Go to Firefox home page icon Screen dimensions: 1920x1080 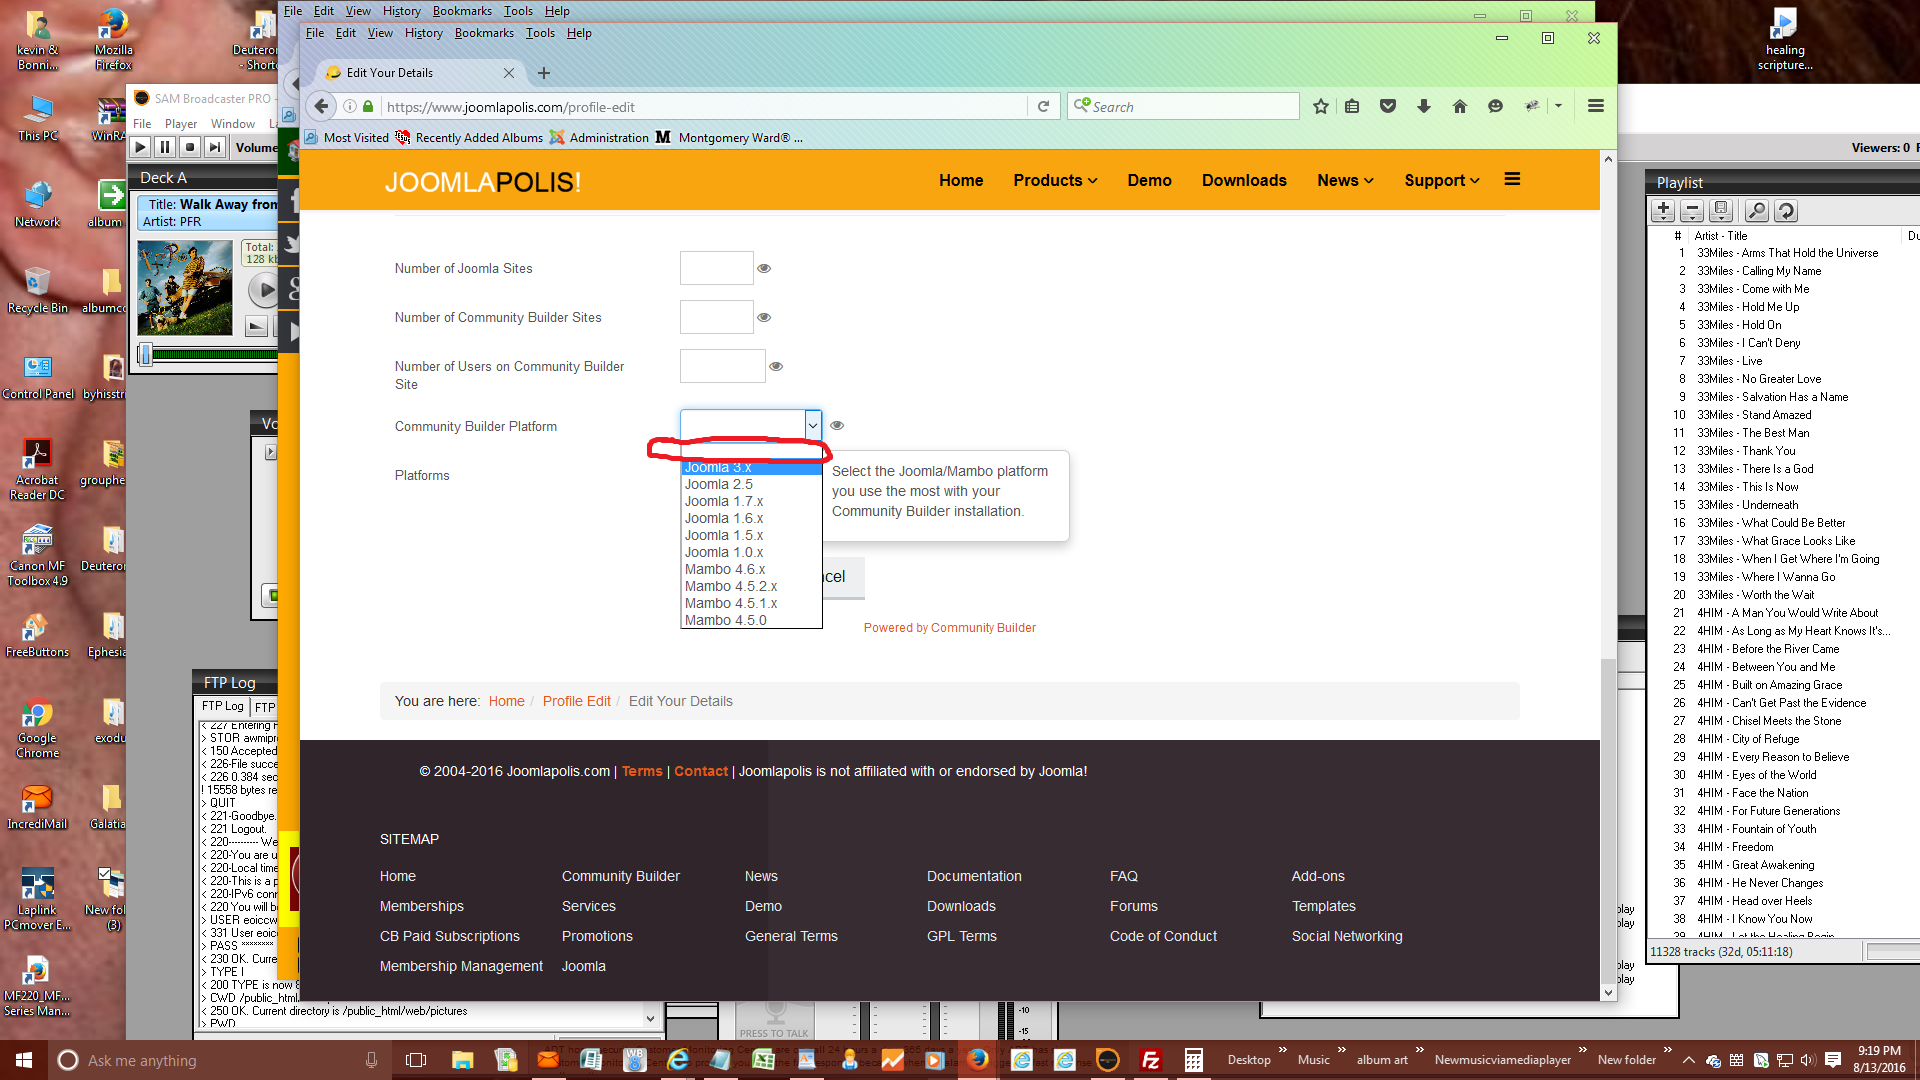point(1459,106)
